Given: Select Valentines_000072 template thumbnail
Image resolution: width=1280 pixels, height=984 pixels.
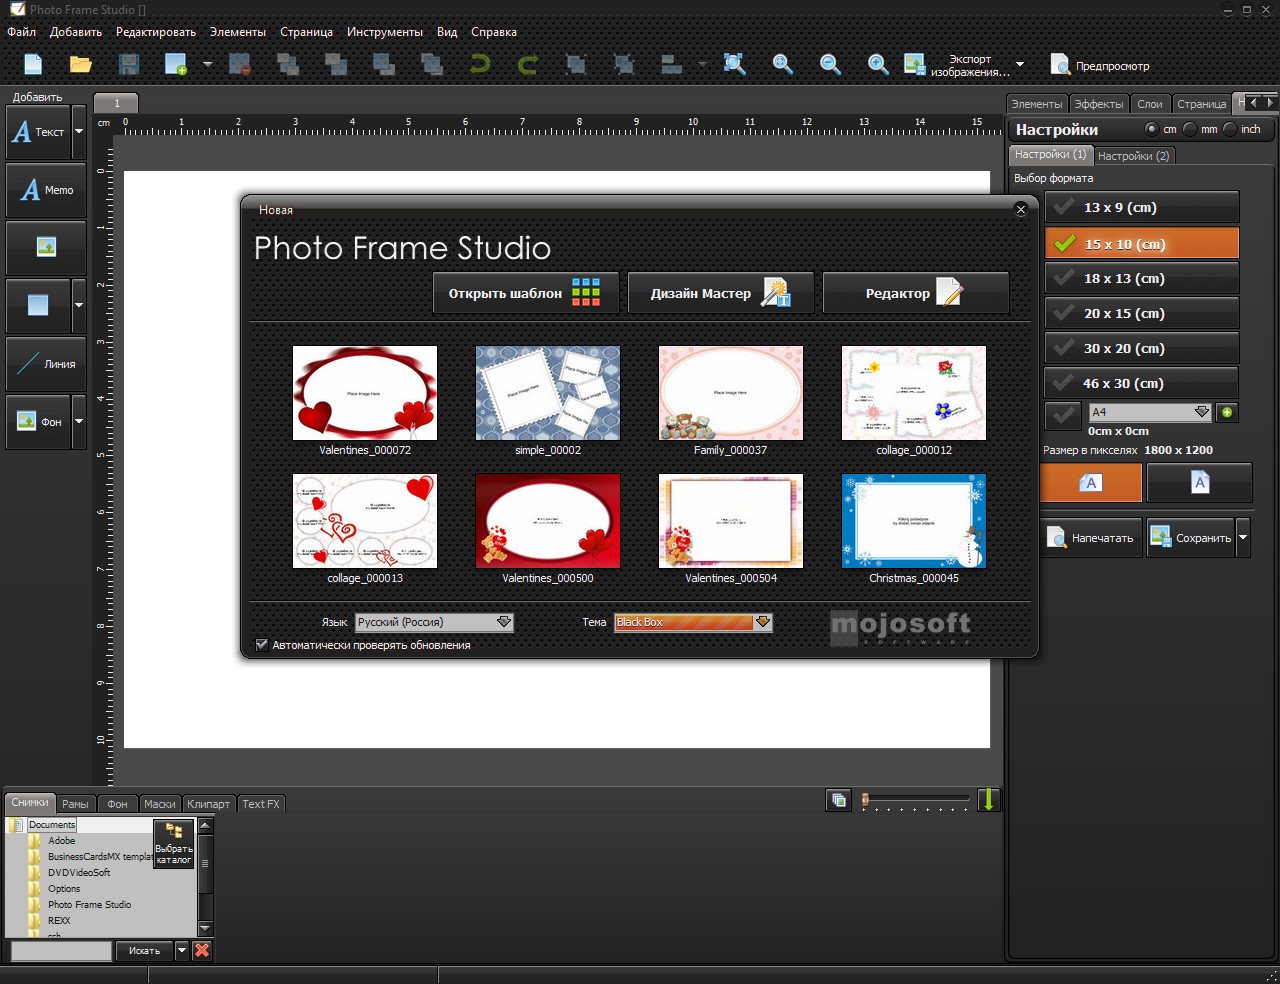Looking at the screenshot, I should tap(365, 393).
